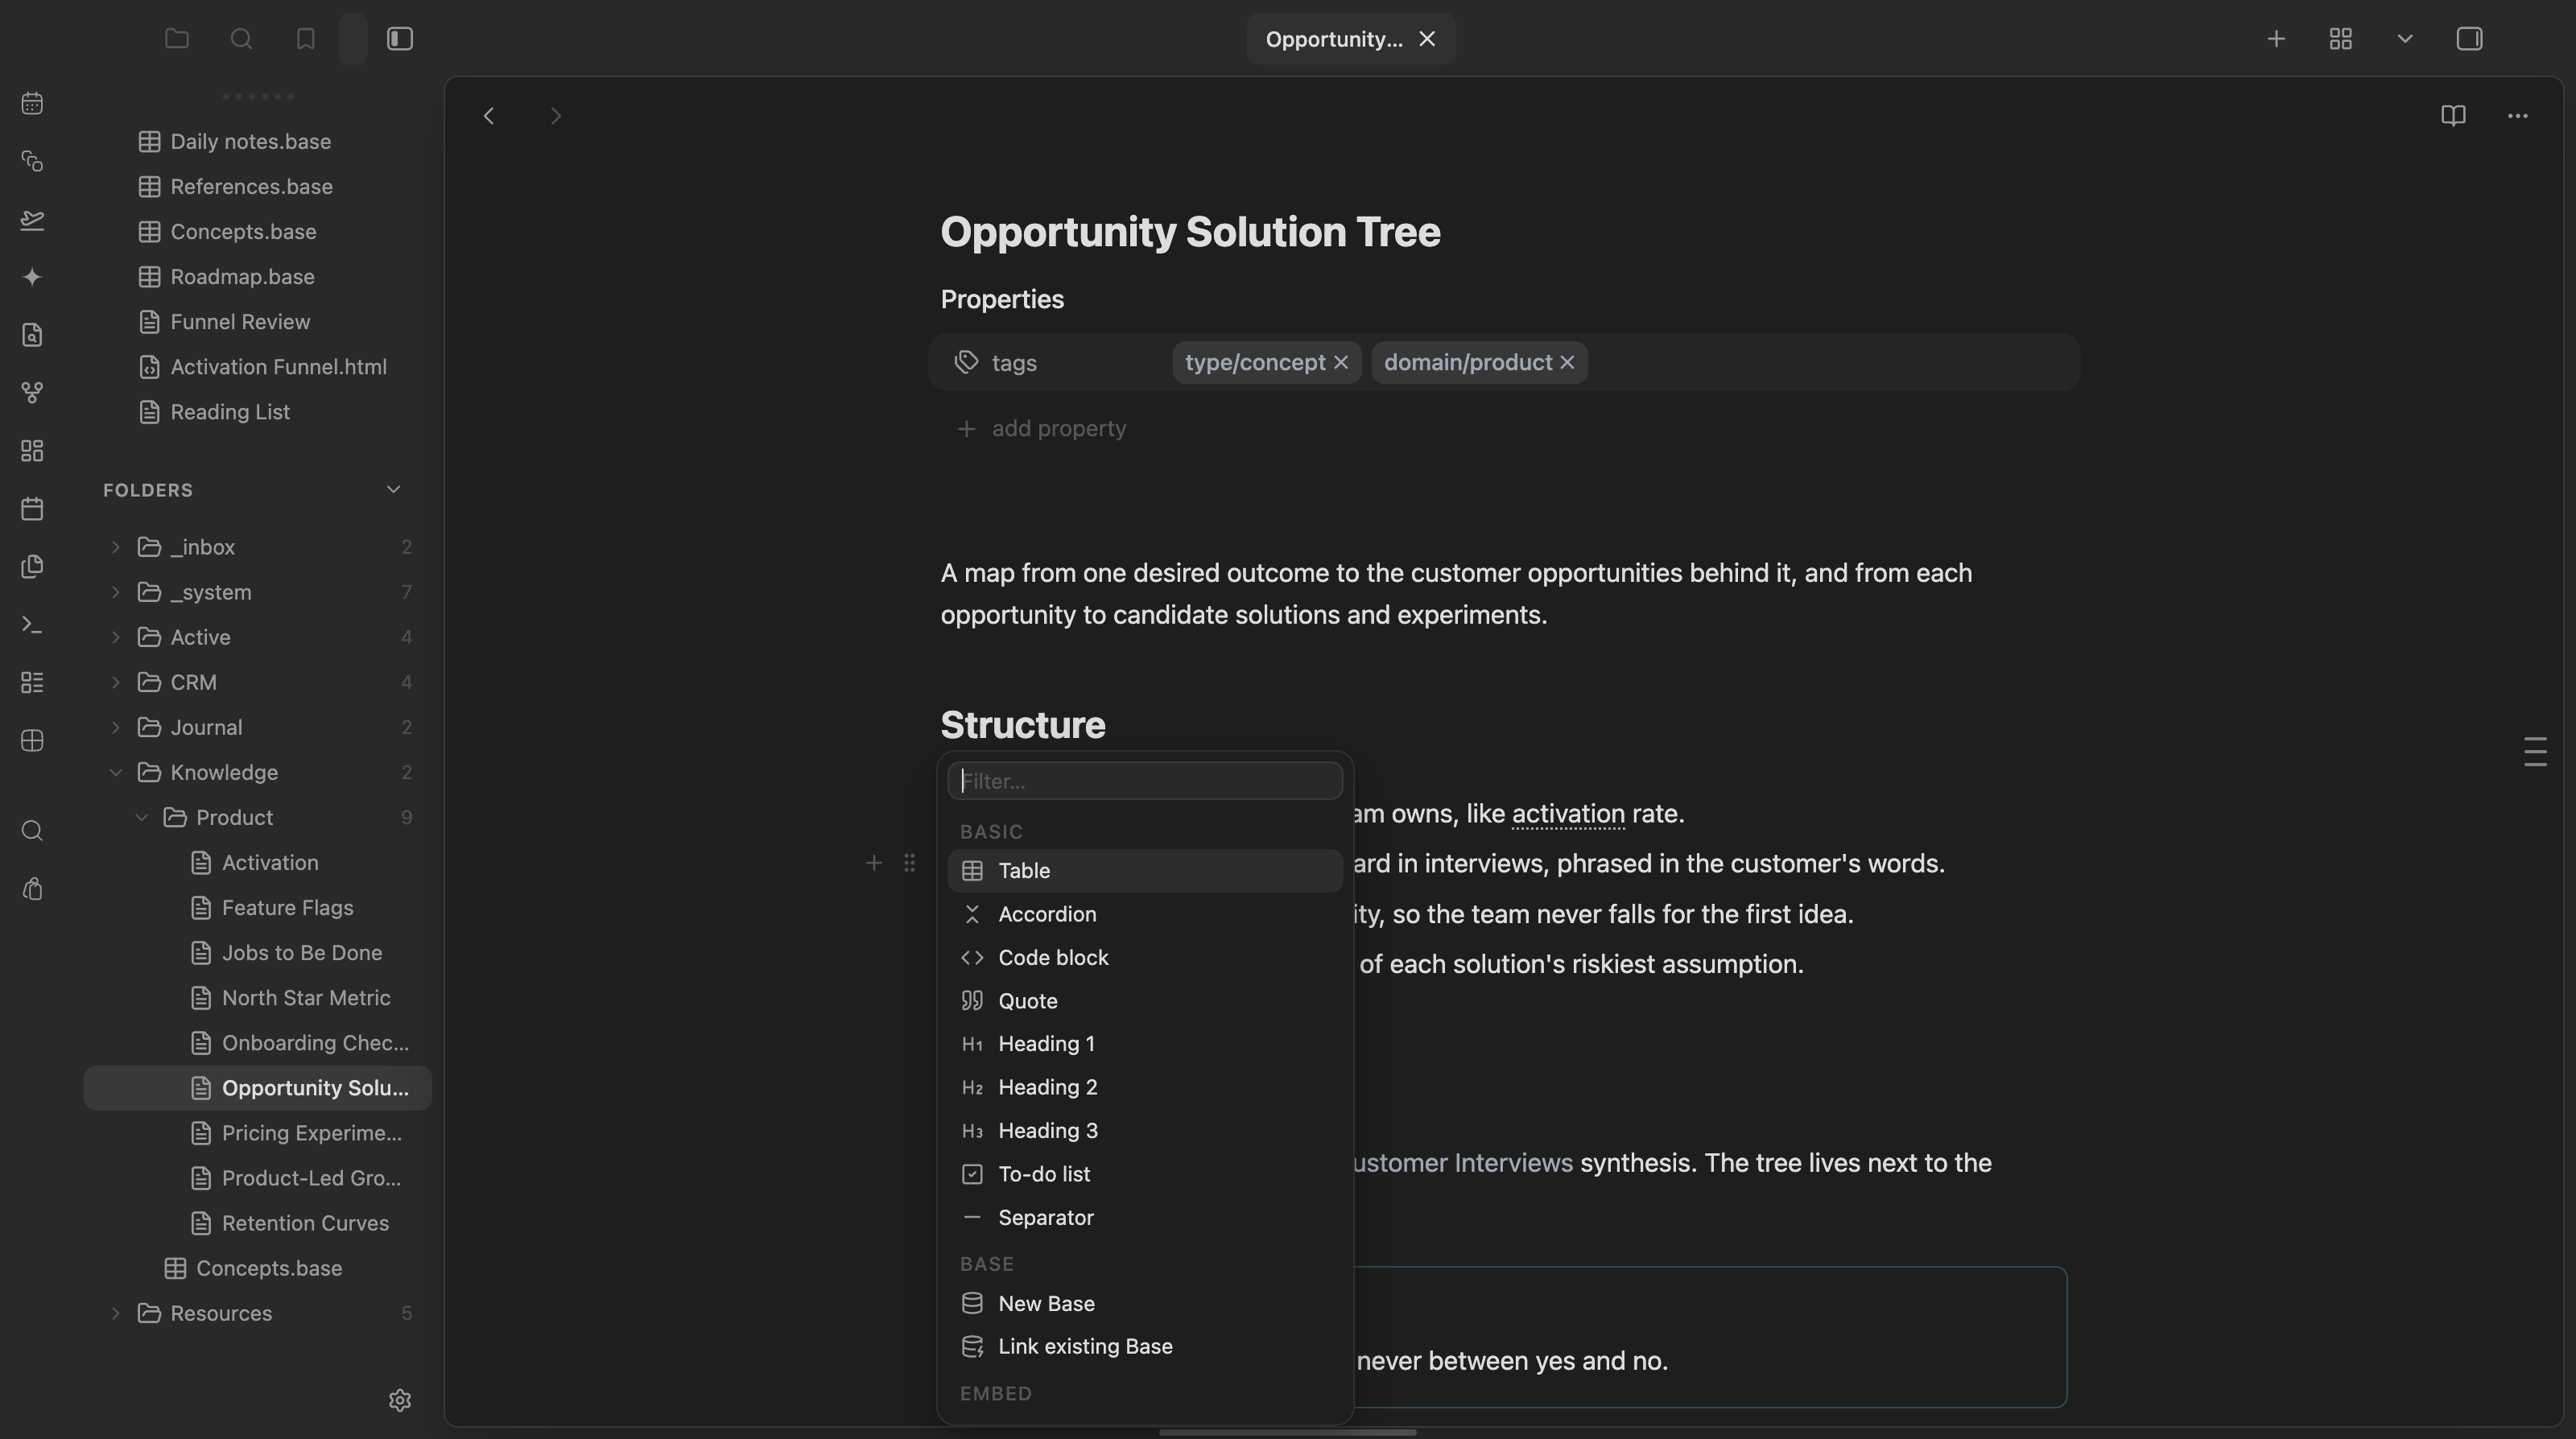Toggle the left sidebar panel icon

(x=400, y=39)
